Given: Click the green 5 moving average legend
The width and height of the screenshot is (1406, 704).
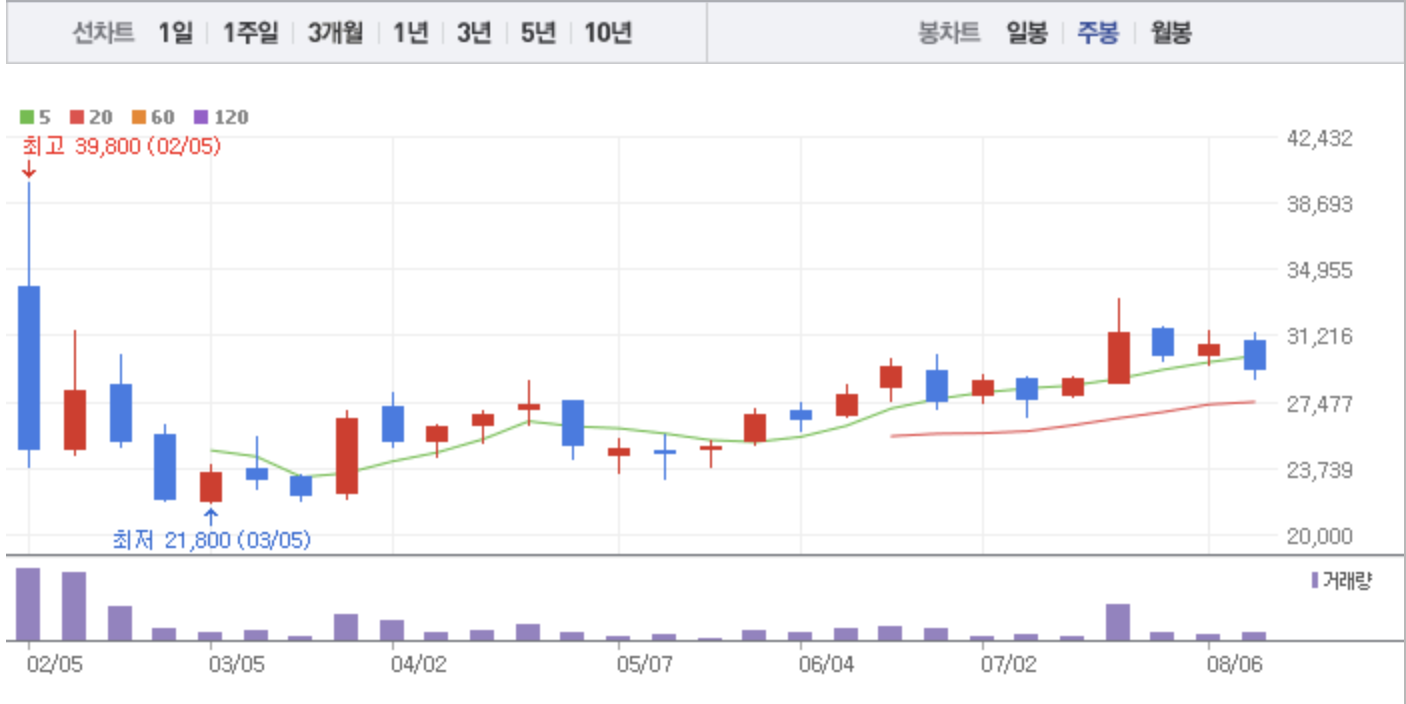Looking at the screenshot, I should 36,117.
